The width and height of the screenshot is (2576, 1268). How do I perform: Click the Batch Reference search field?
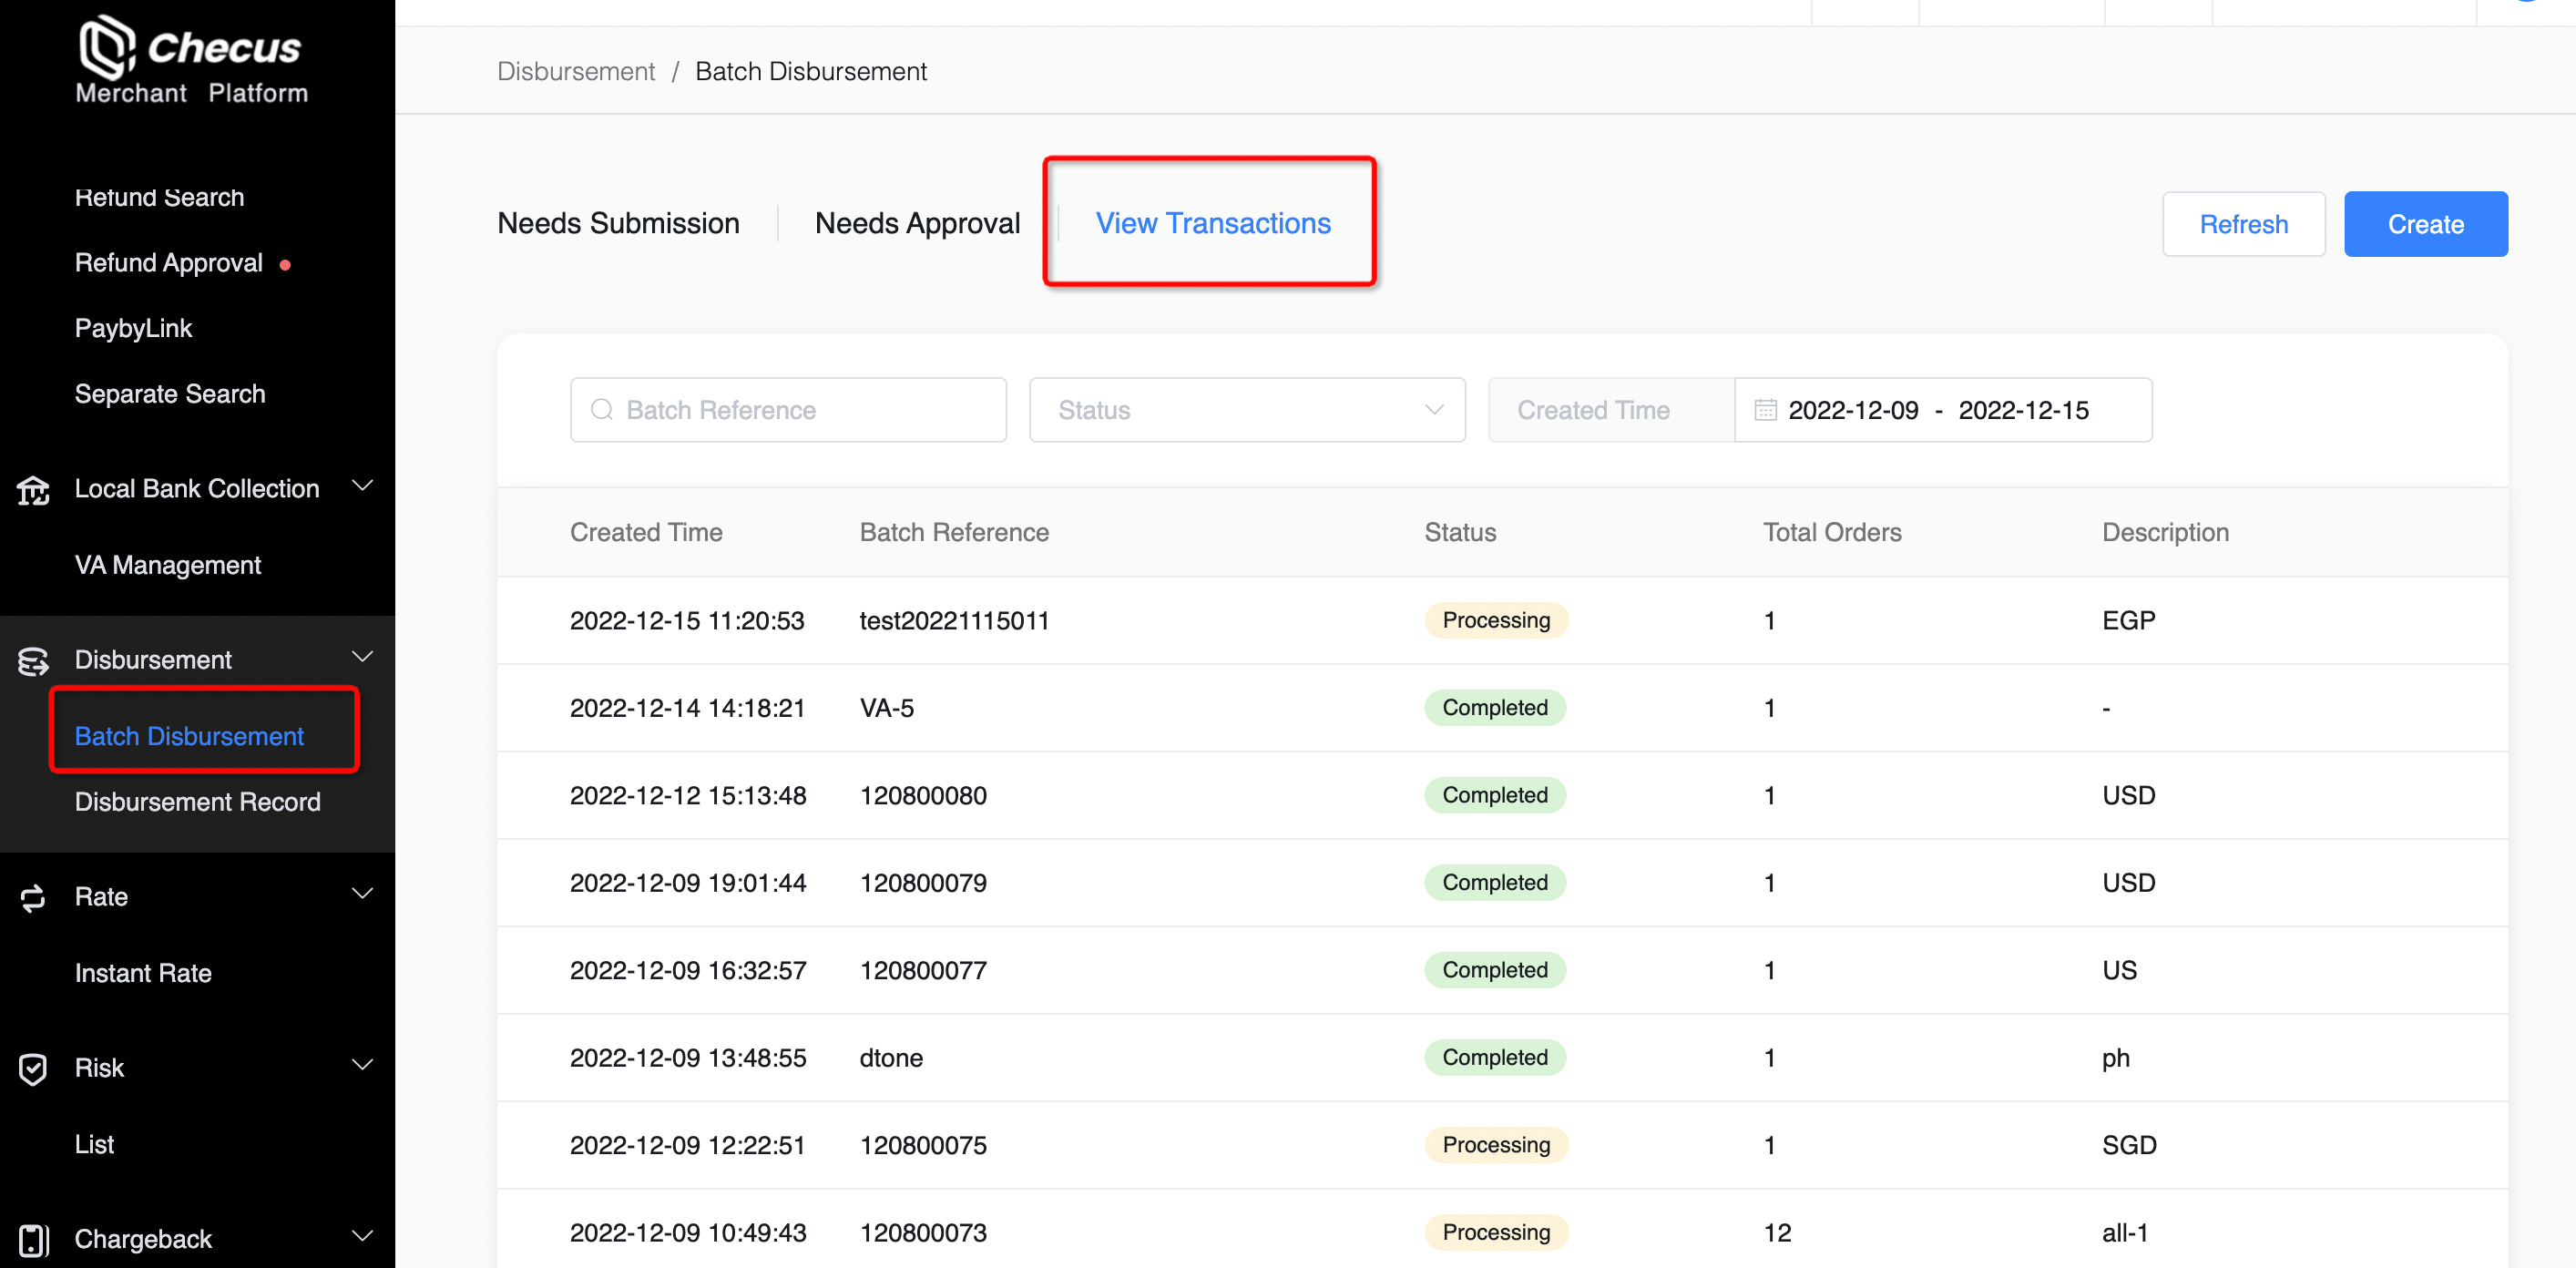800,410
